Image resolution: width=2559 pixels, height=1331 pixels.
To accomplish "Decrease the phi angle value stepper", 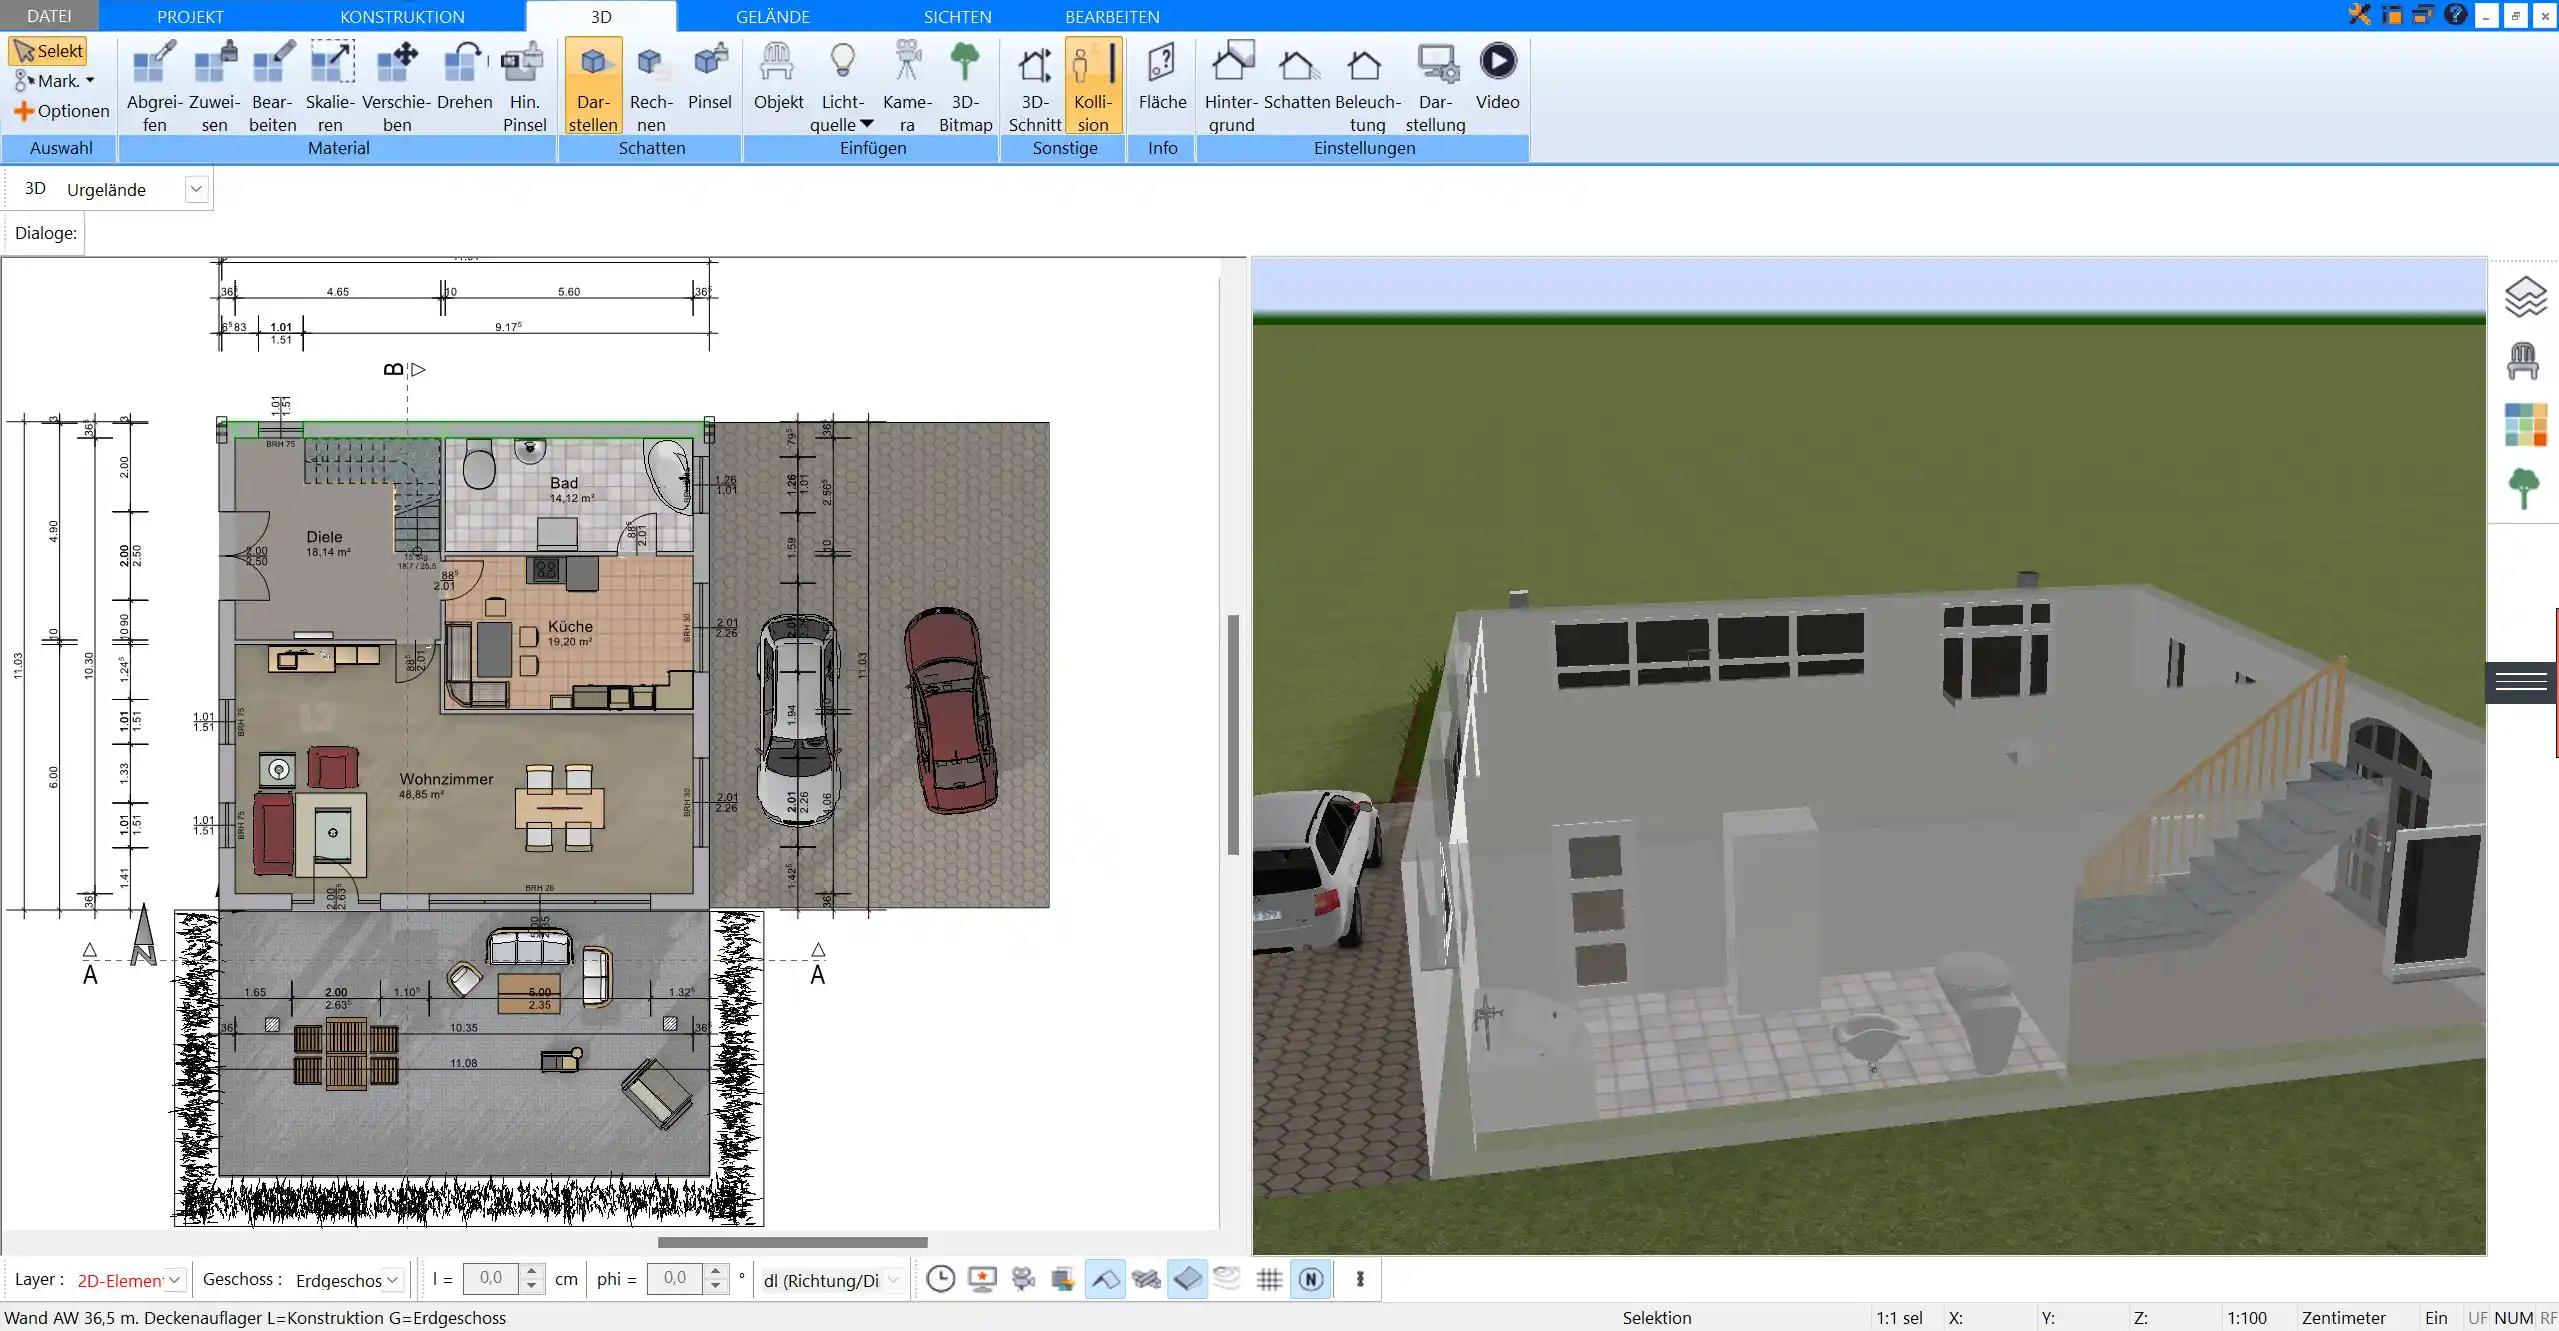I will [715, 1286].
